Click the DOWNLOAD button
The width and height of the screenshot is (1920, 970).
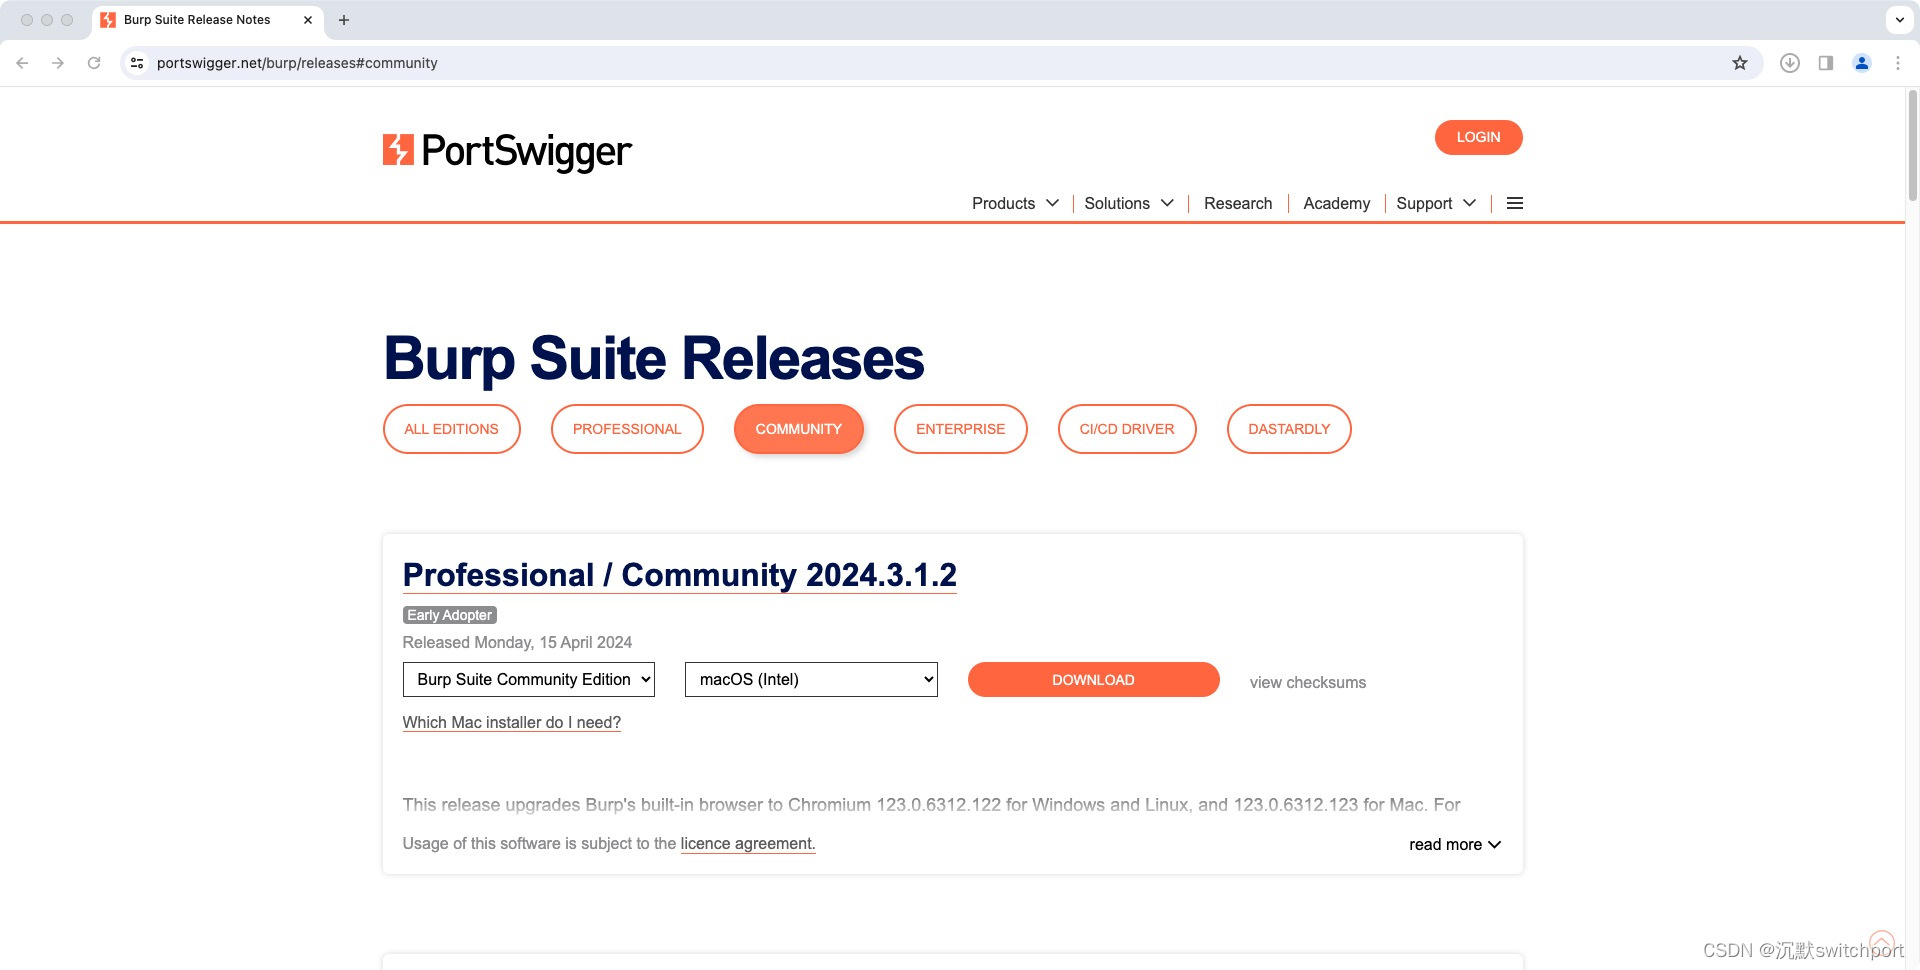point(1093,680)
